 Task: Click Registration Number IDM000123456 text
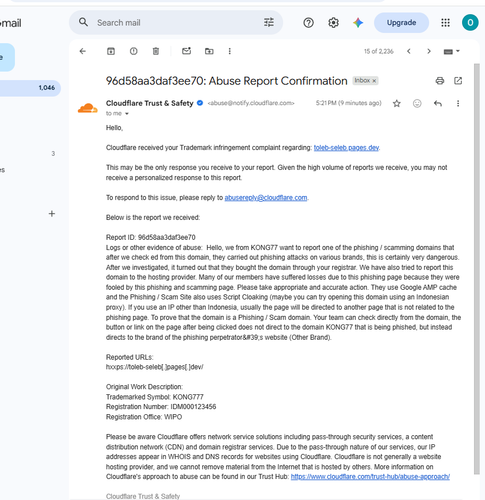(x=161, y=407)
